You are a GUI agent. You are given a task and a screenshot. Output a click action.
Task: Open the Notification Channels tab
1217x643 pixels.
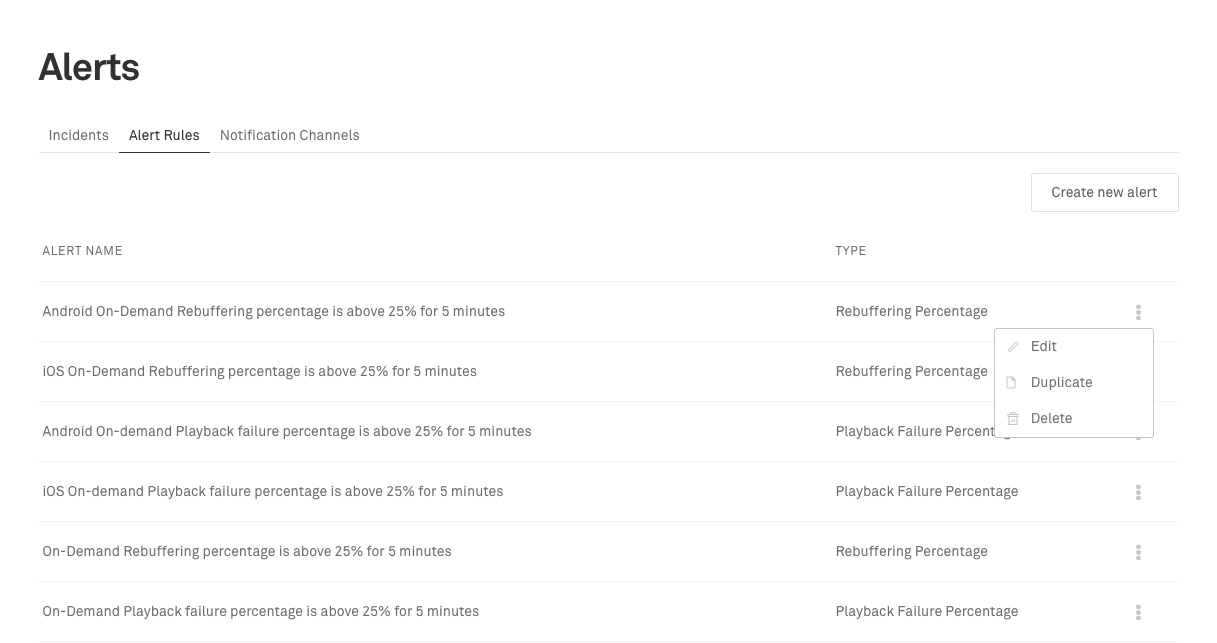290,135
